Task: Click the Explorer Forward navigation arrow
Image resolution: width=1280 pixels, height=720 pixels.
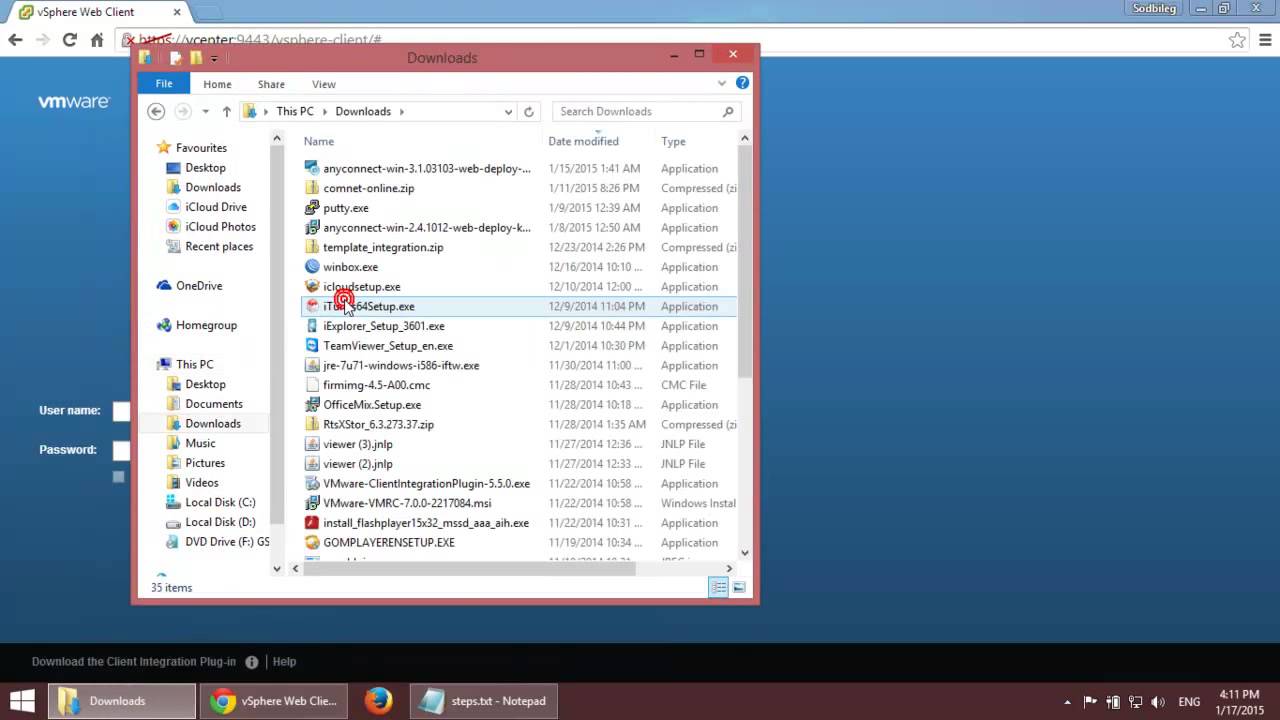Action: pos(182,111)
